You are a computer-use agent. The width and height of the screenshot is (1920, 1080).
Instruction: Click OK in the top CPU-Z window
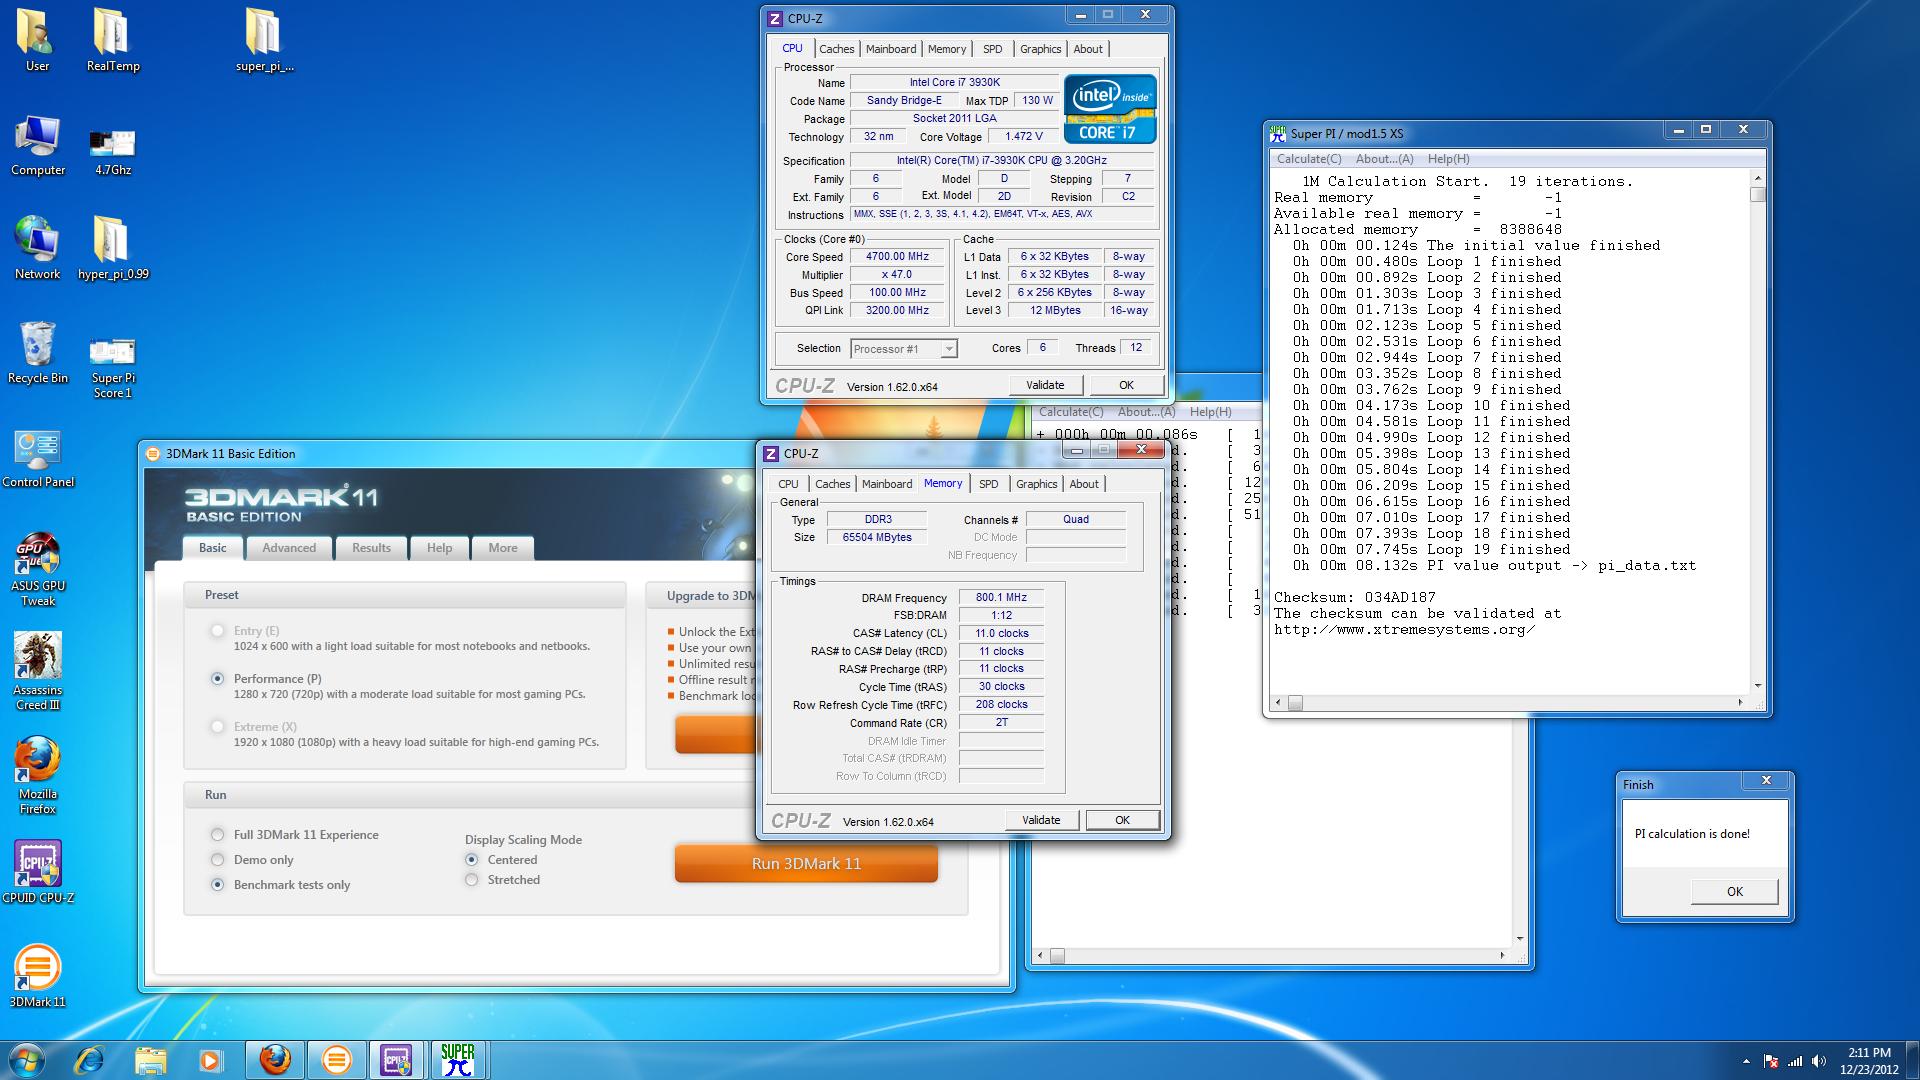(x=1126, y=385)
